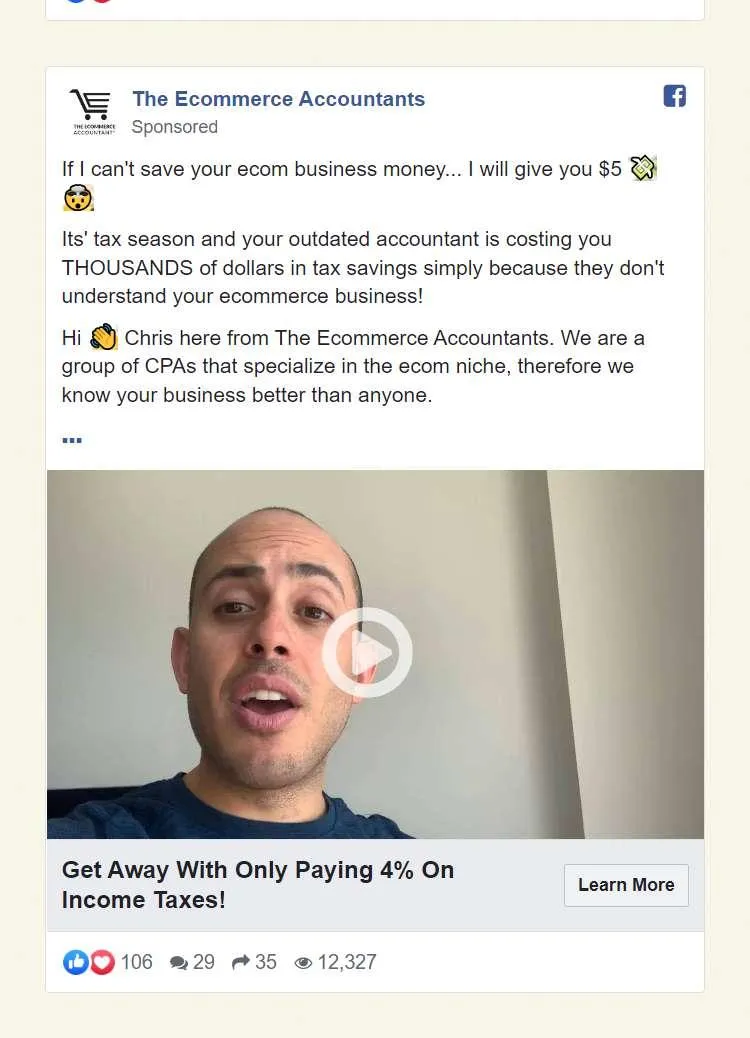Click the share arrow icon
Image resolution: width=750 pixels, height=1038 pixels.
point(241,962)
